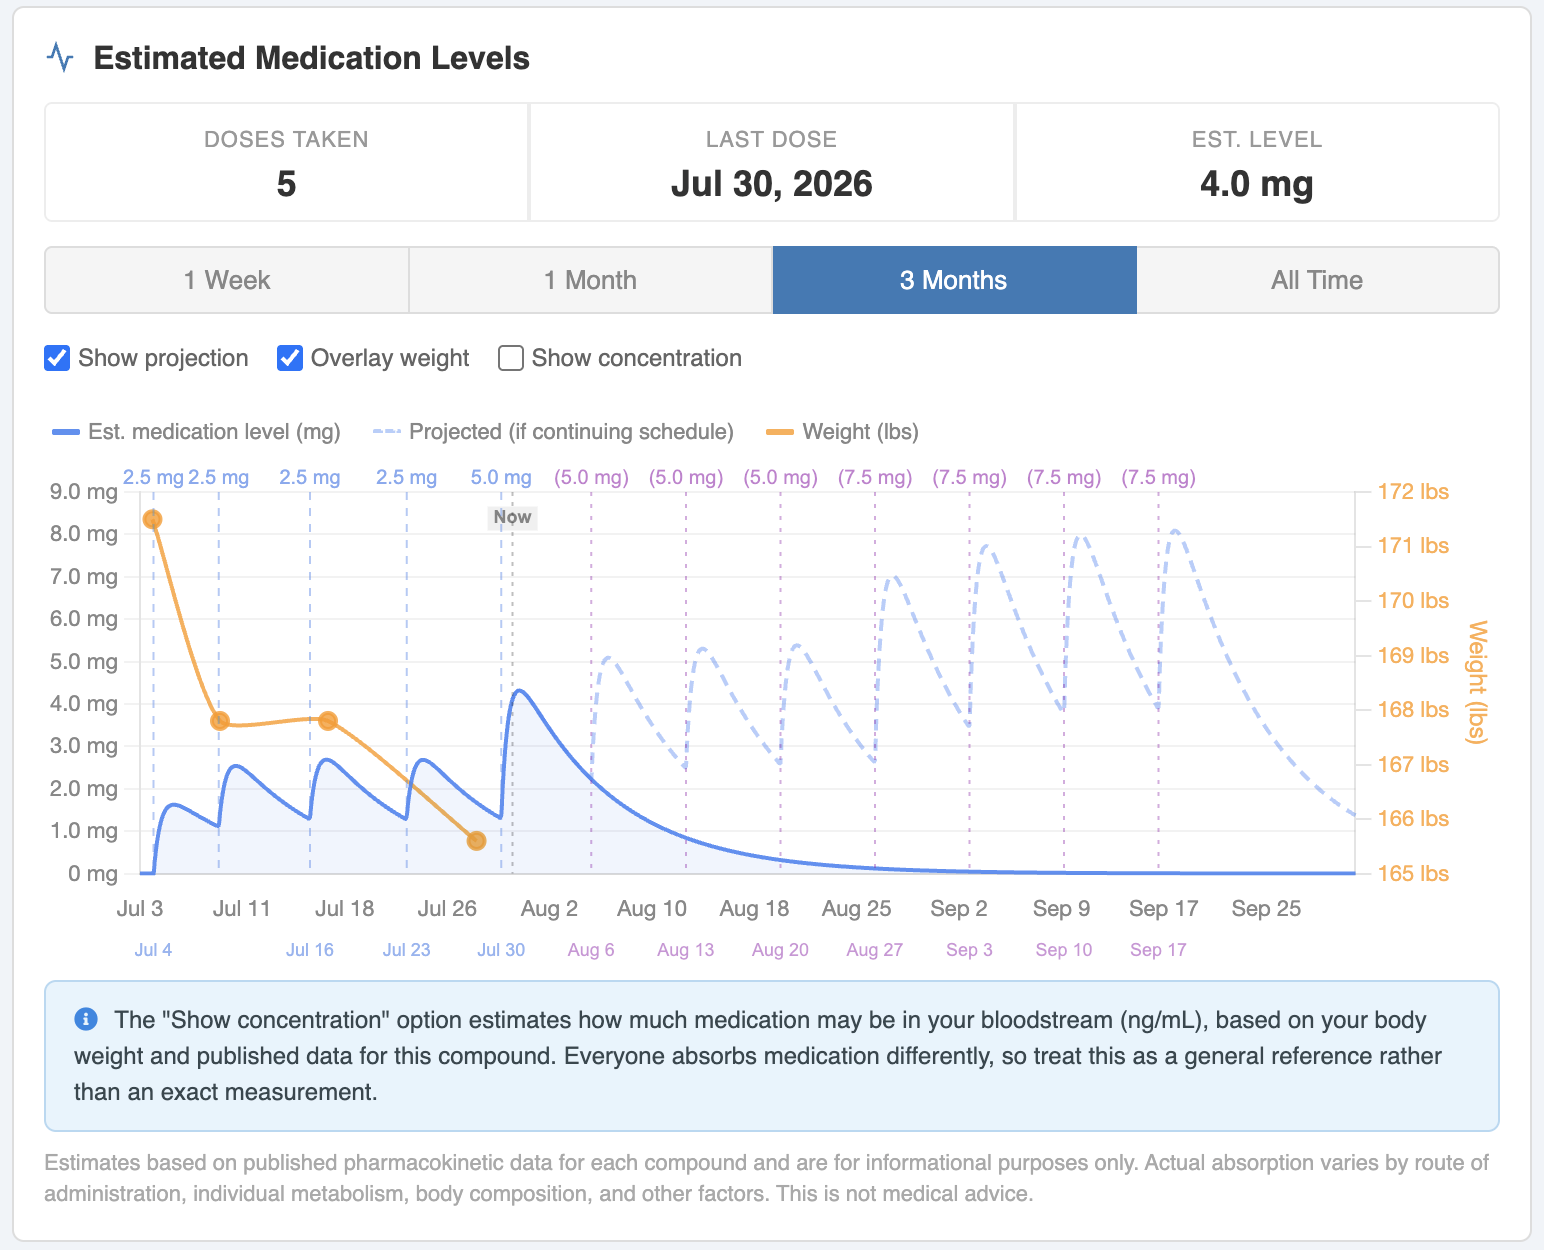This screenshot has width=1544, height=1250.
Task: Click the first weight data point at 171.5 lbs
Action: 152,519
